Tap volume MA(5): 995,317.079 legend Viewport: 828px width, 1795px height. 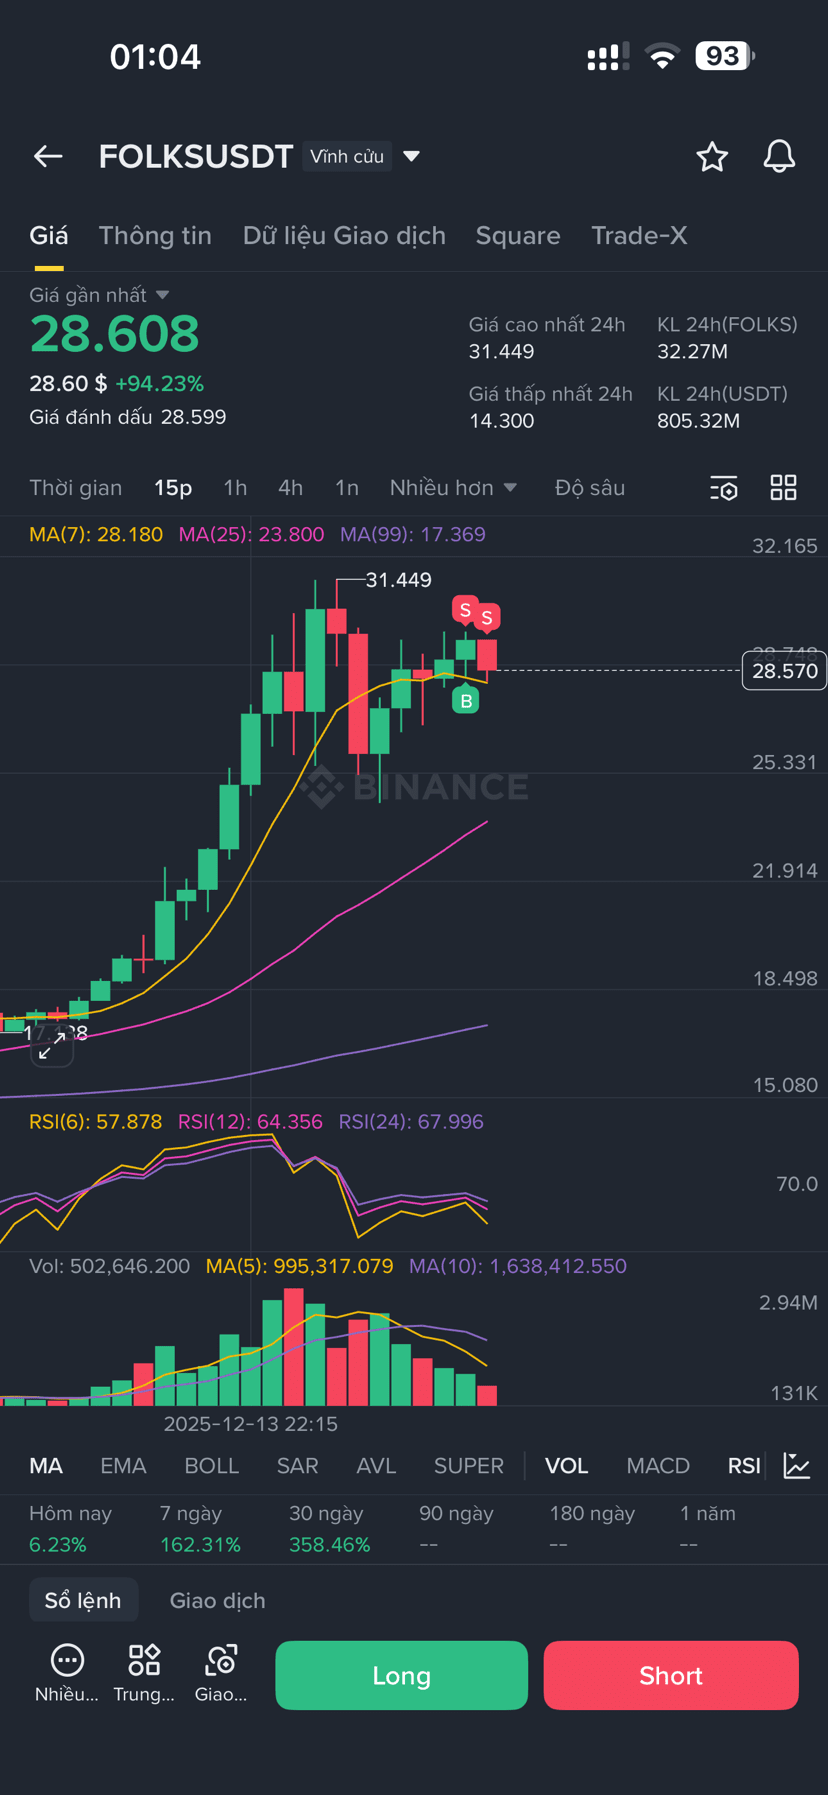299,1266
